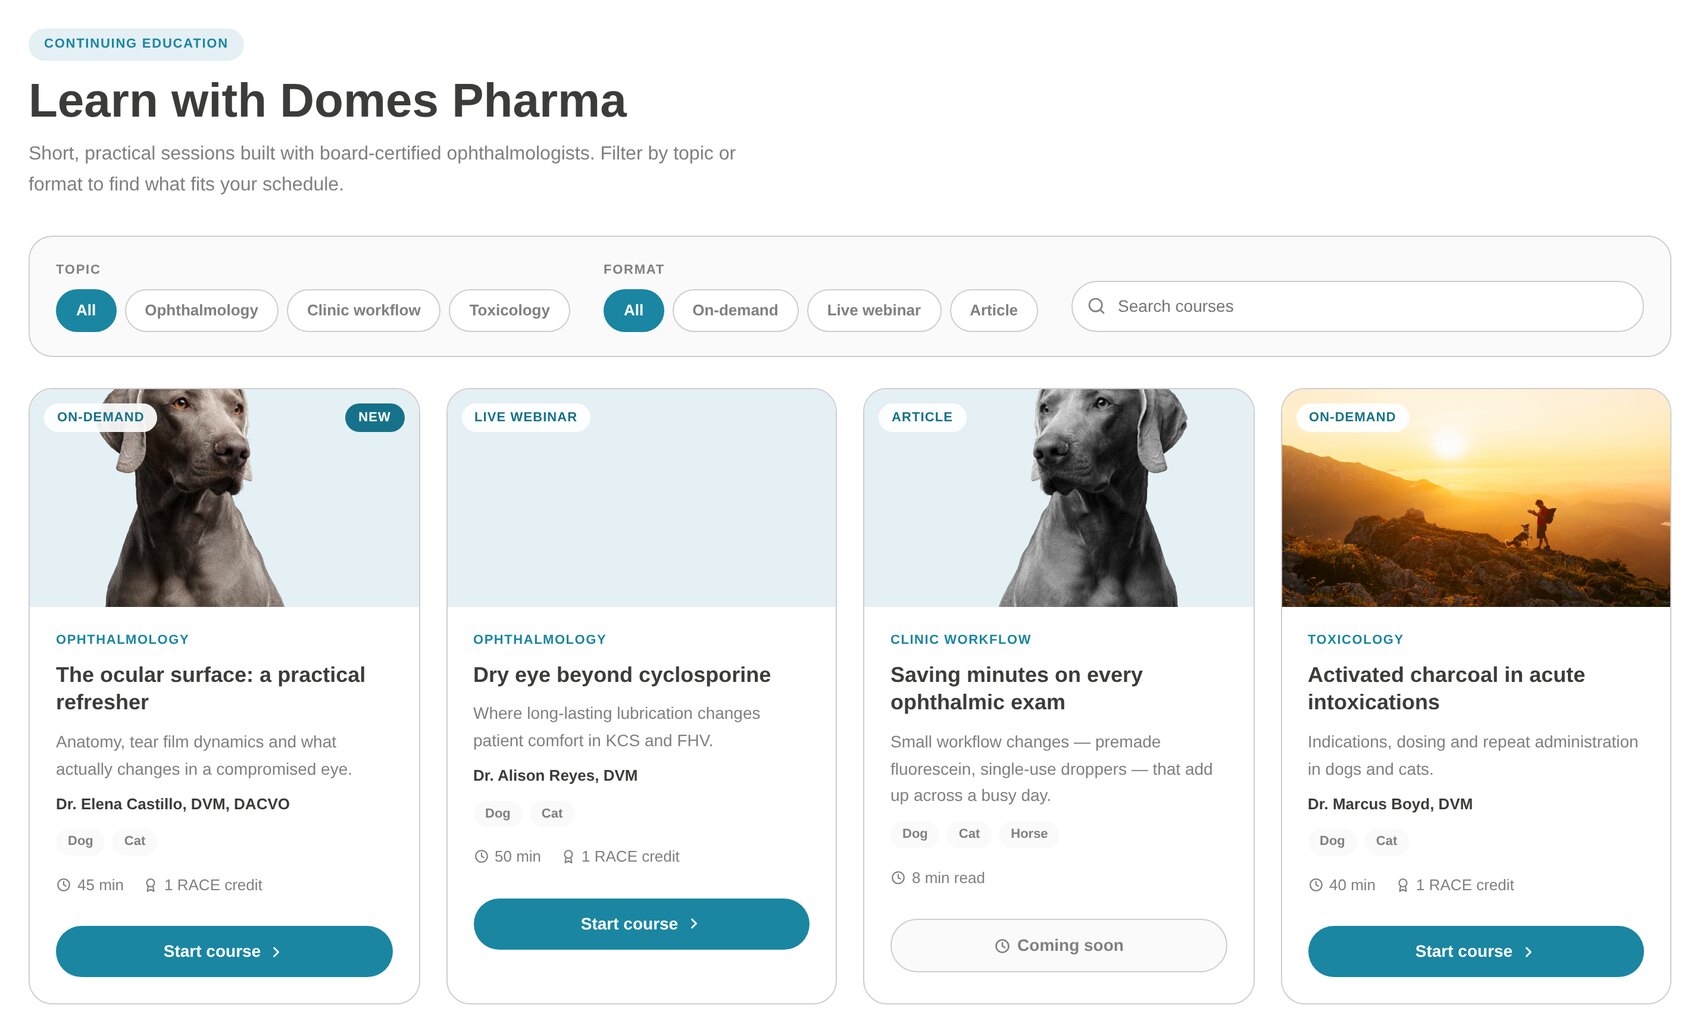Click ribbon icon on Activated charcoal card
The height and width of the screenshot is (1033, 1700).
pyautogui.click(x=1403, y=885)
